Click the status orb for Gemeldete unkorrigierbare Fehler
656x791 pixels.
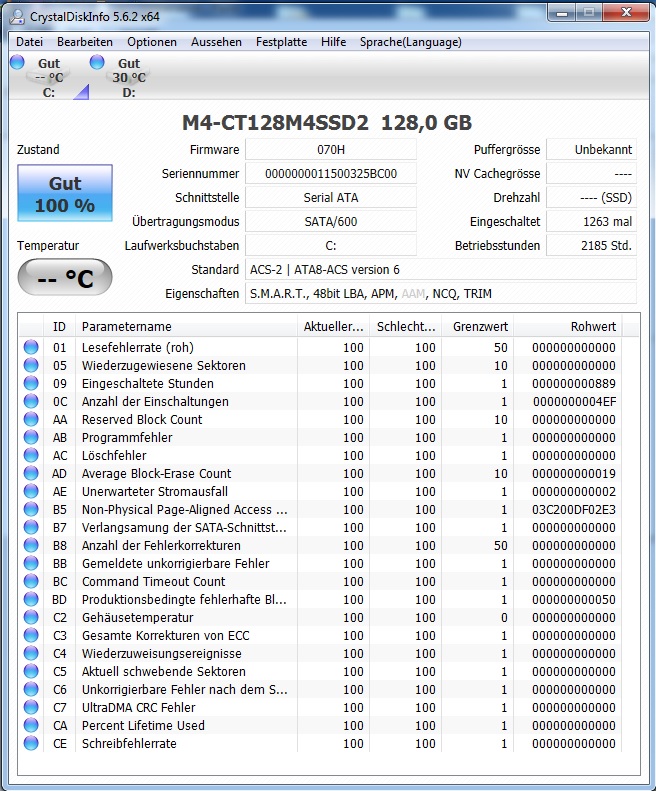point(31,563)
